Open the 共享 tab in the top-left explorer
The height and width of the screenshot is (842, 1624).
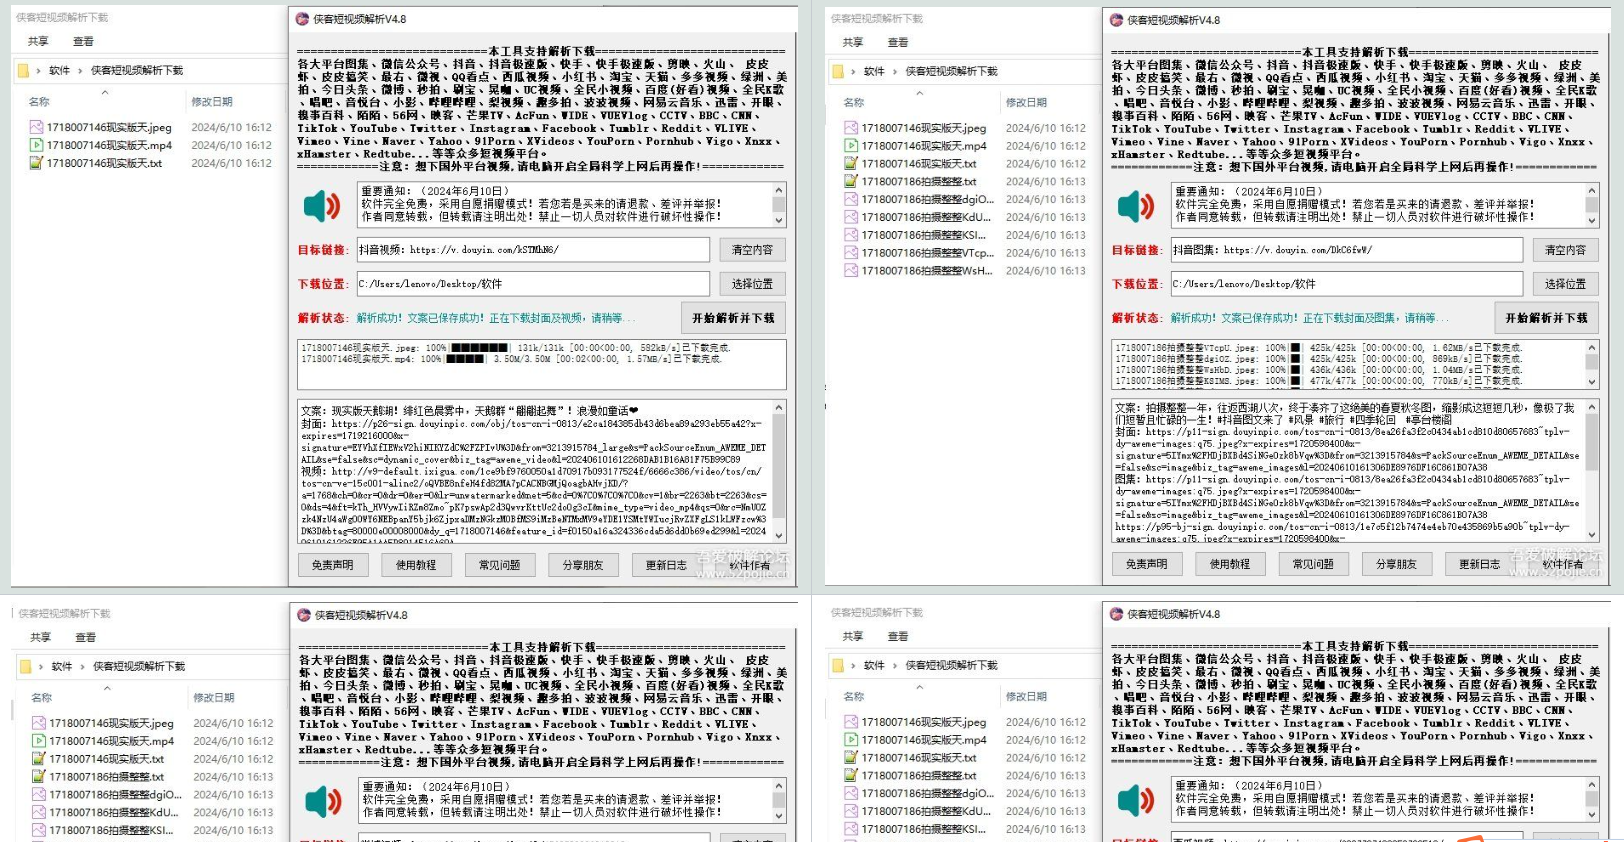(38, 41)
